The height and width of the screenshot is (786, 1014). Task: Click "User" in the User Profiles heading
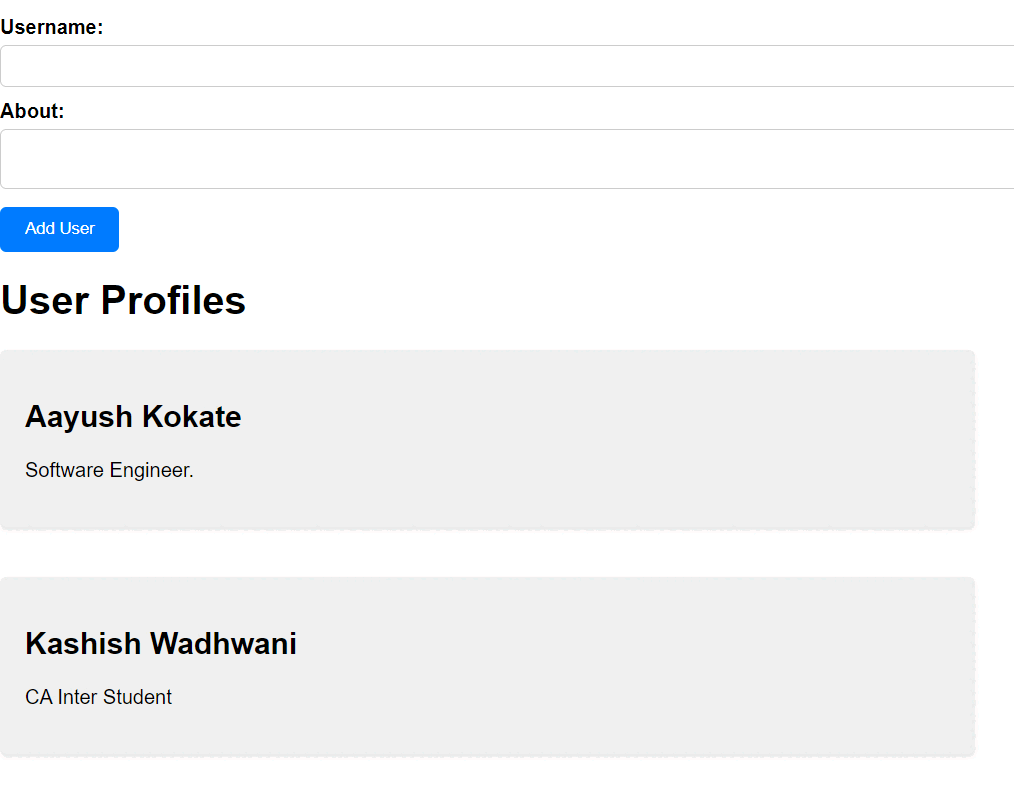click(x=45, y=300)
